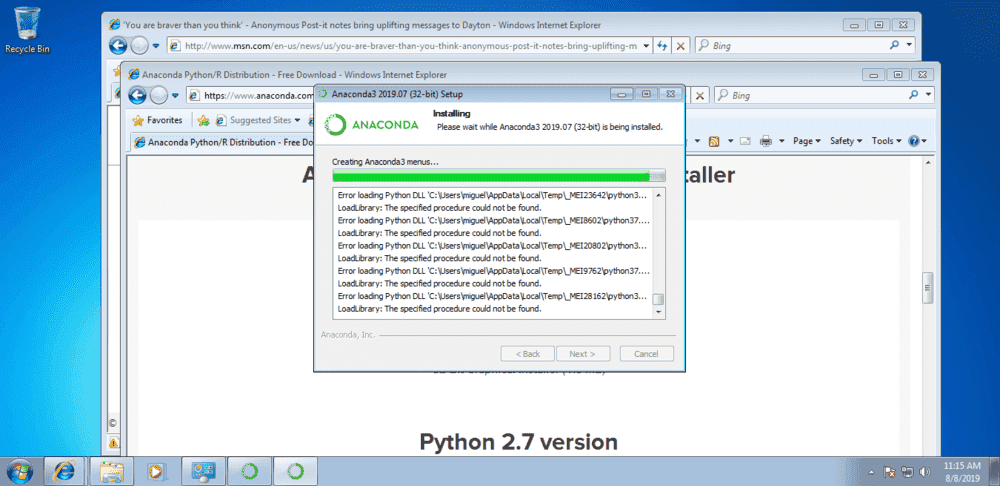Go back in the Anaconda browser window
1000x486 pixels.
tap(134, 96)
